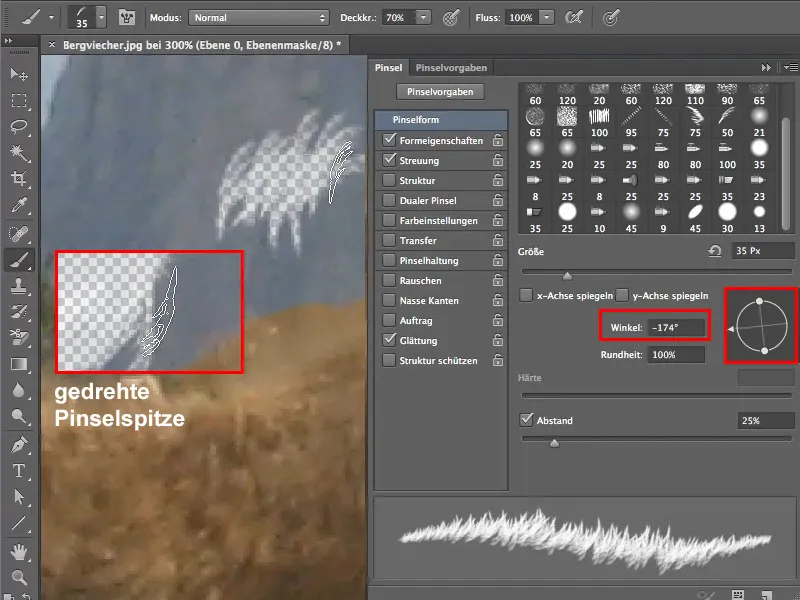Select the Hand tool
Viewport: 800px width, 600px height.
pos(19,552)
